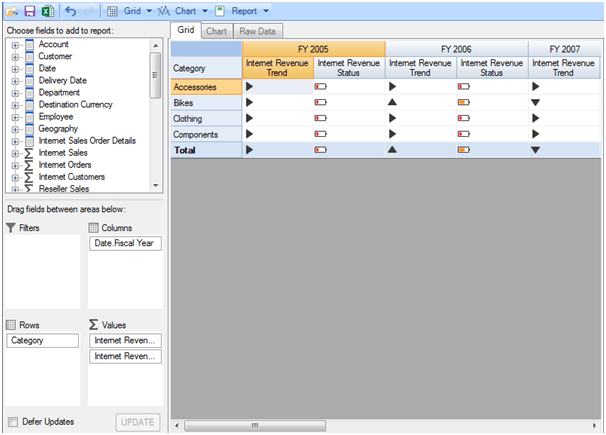Select Category field in Rows area
The image size is (606, 435).
[43, 341]
